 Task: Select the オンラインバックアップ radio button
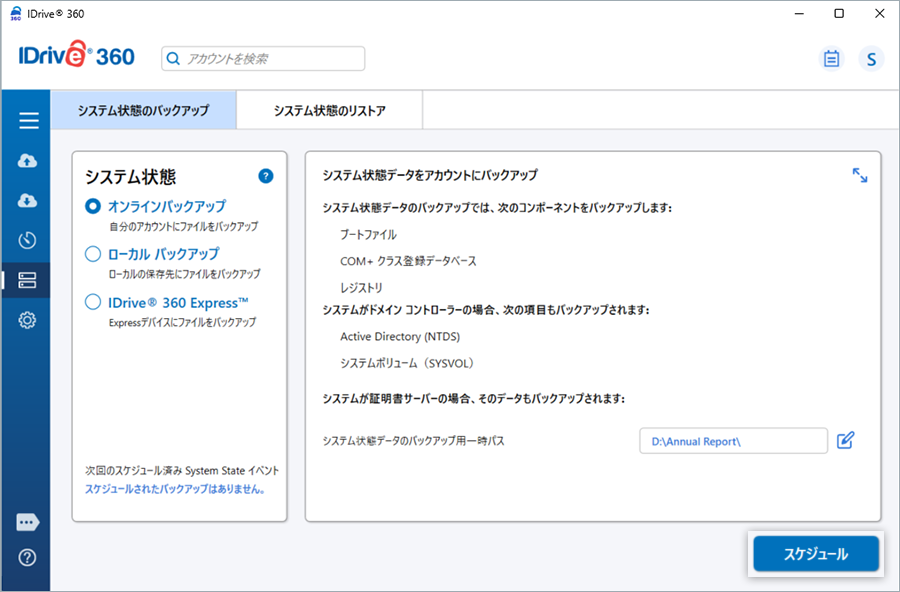pyautogui.click(x=93, y=206)
